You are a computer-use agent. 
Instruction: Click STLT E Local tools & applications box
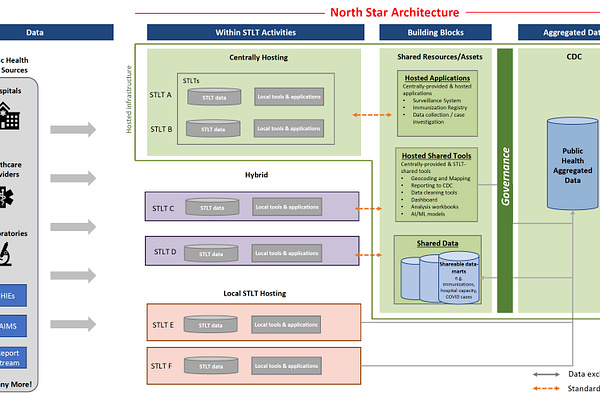click(286, 325)
